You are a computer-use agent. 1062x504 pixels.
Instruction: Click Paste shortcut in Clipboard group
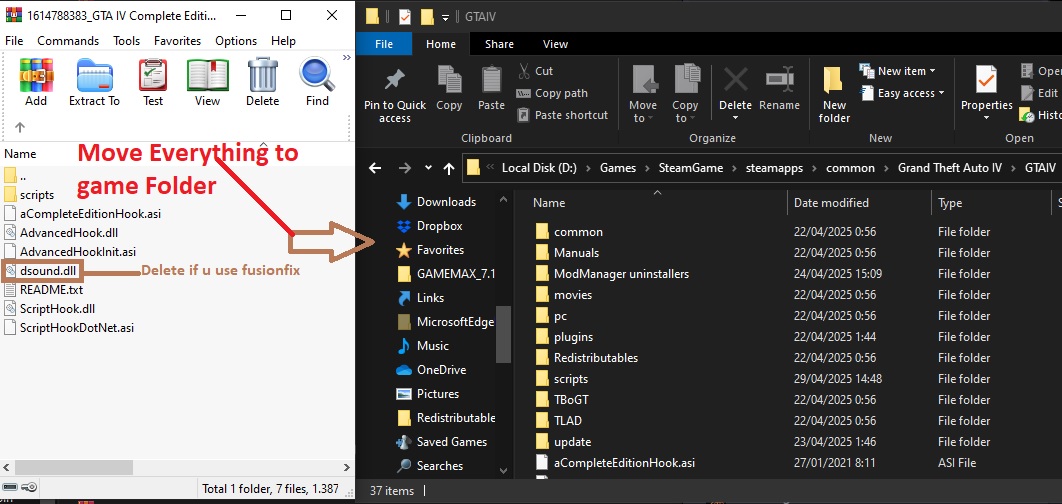563,115
